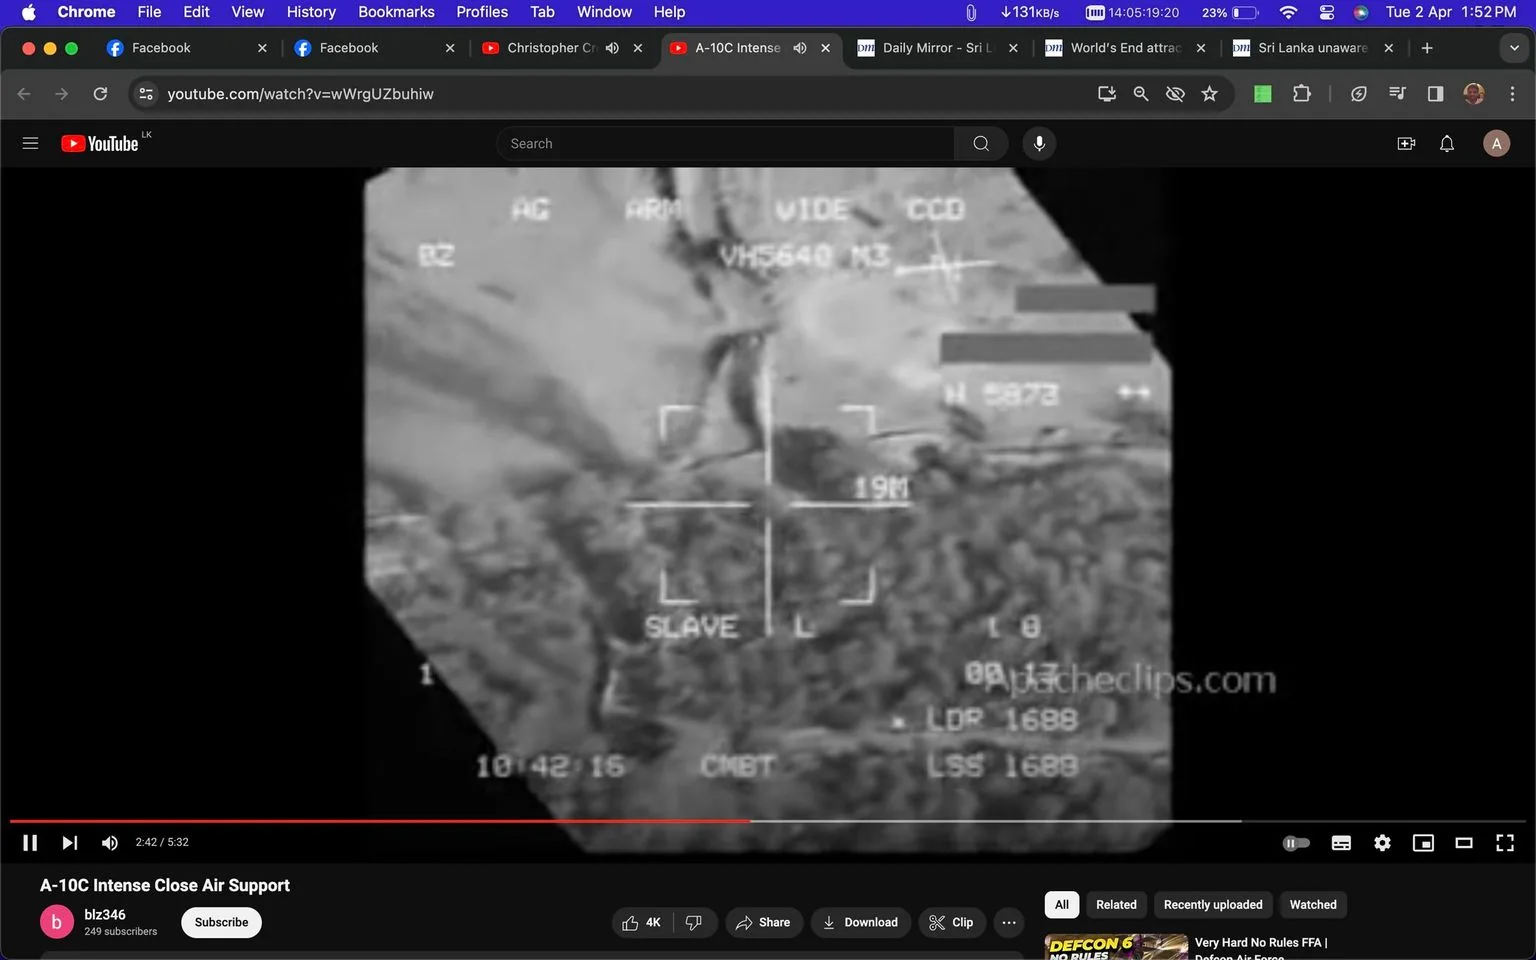Mute the Christopher tab audio icon

pyautogui.click(x=612, y=48)
